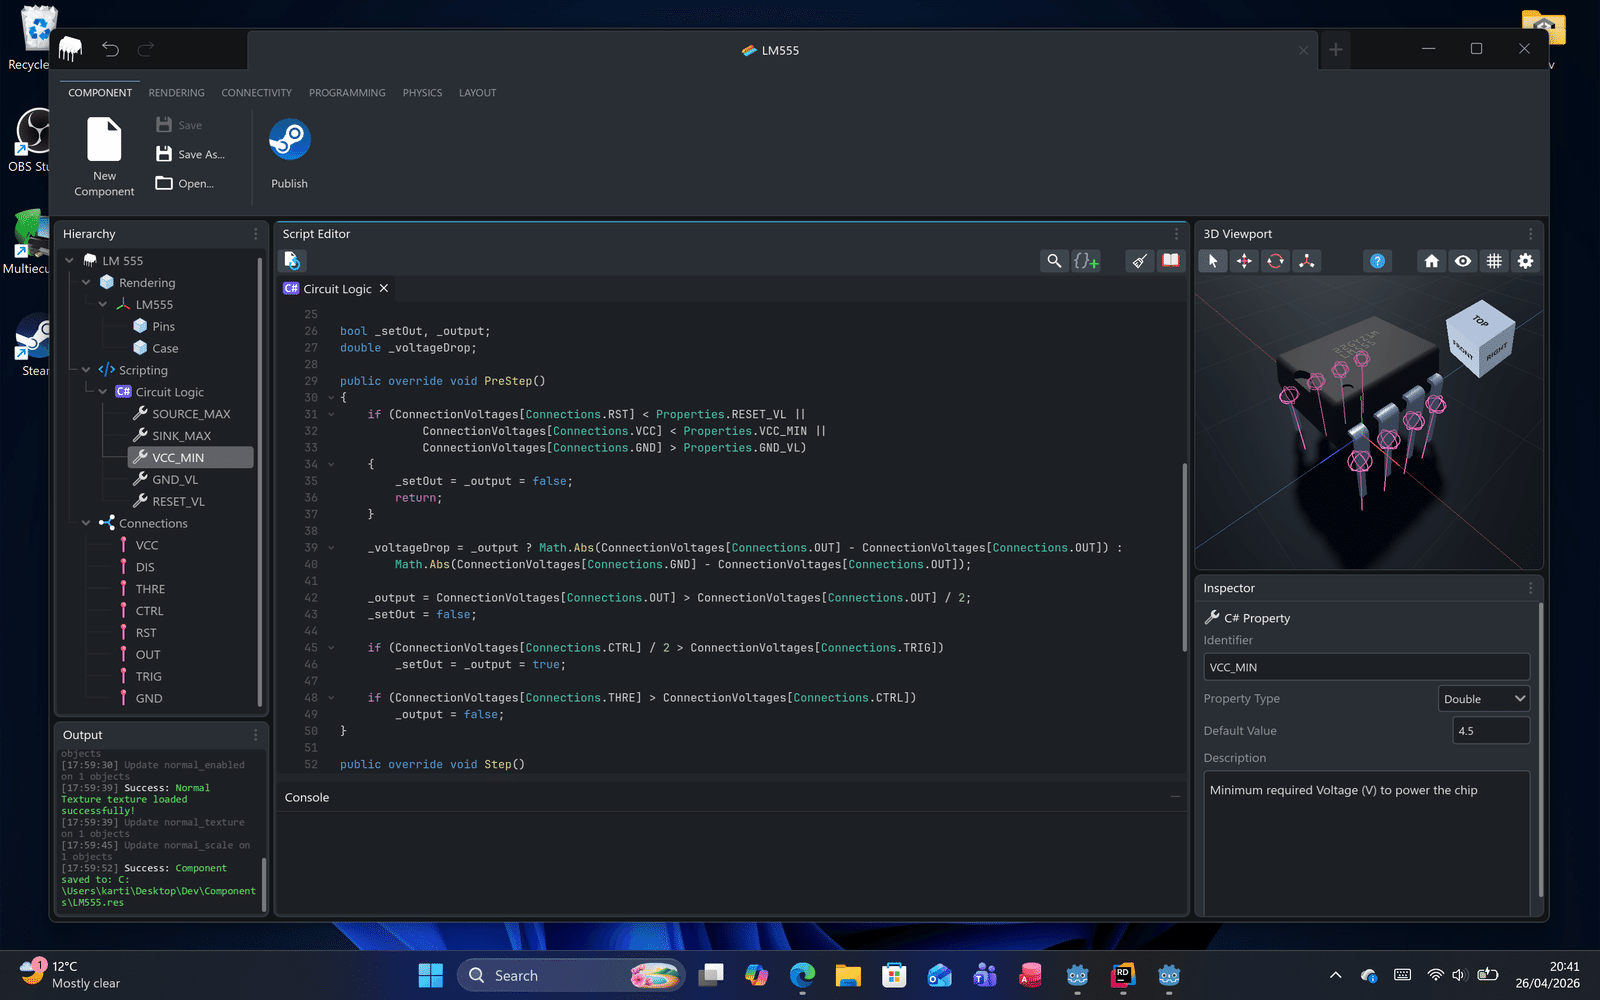Close the Circuit Logic script tab

tap(383, 288)
